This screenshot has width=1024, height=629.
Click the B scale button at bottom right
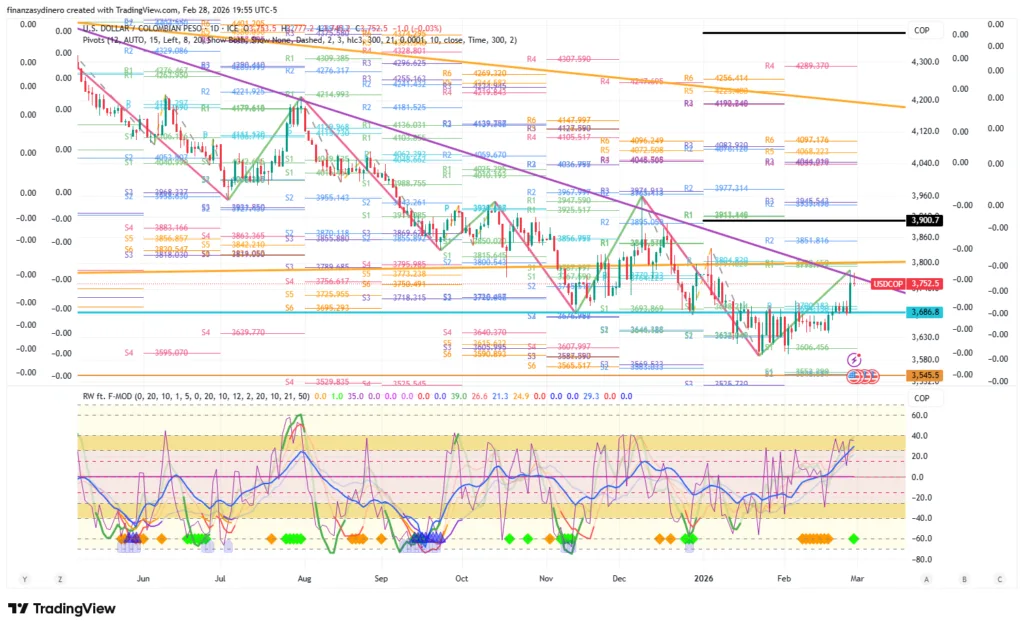[964, 579]
